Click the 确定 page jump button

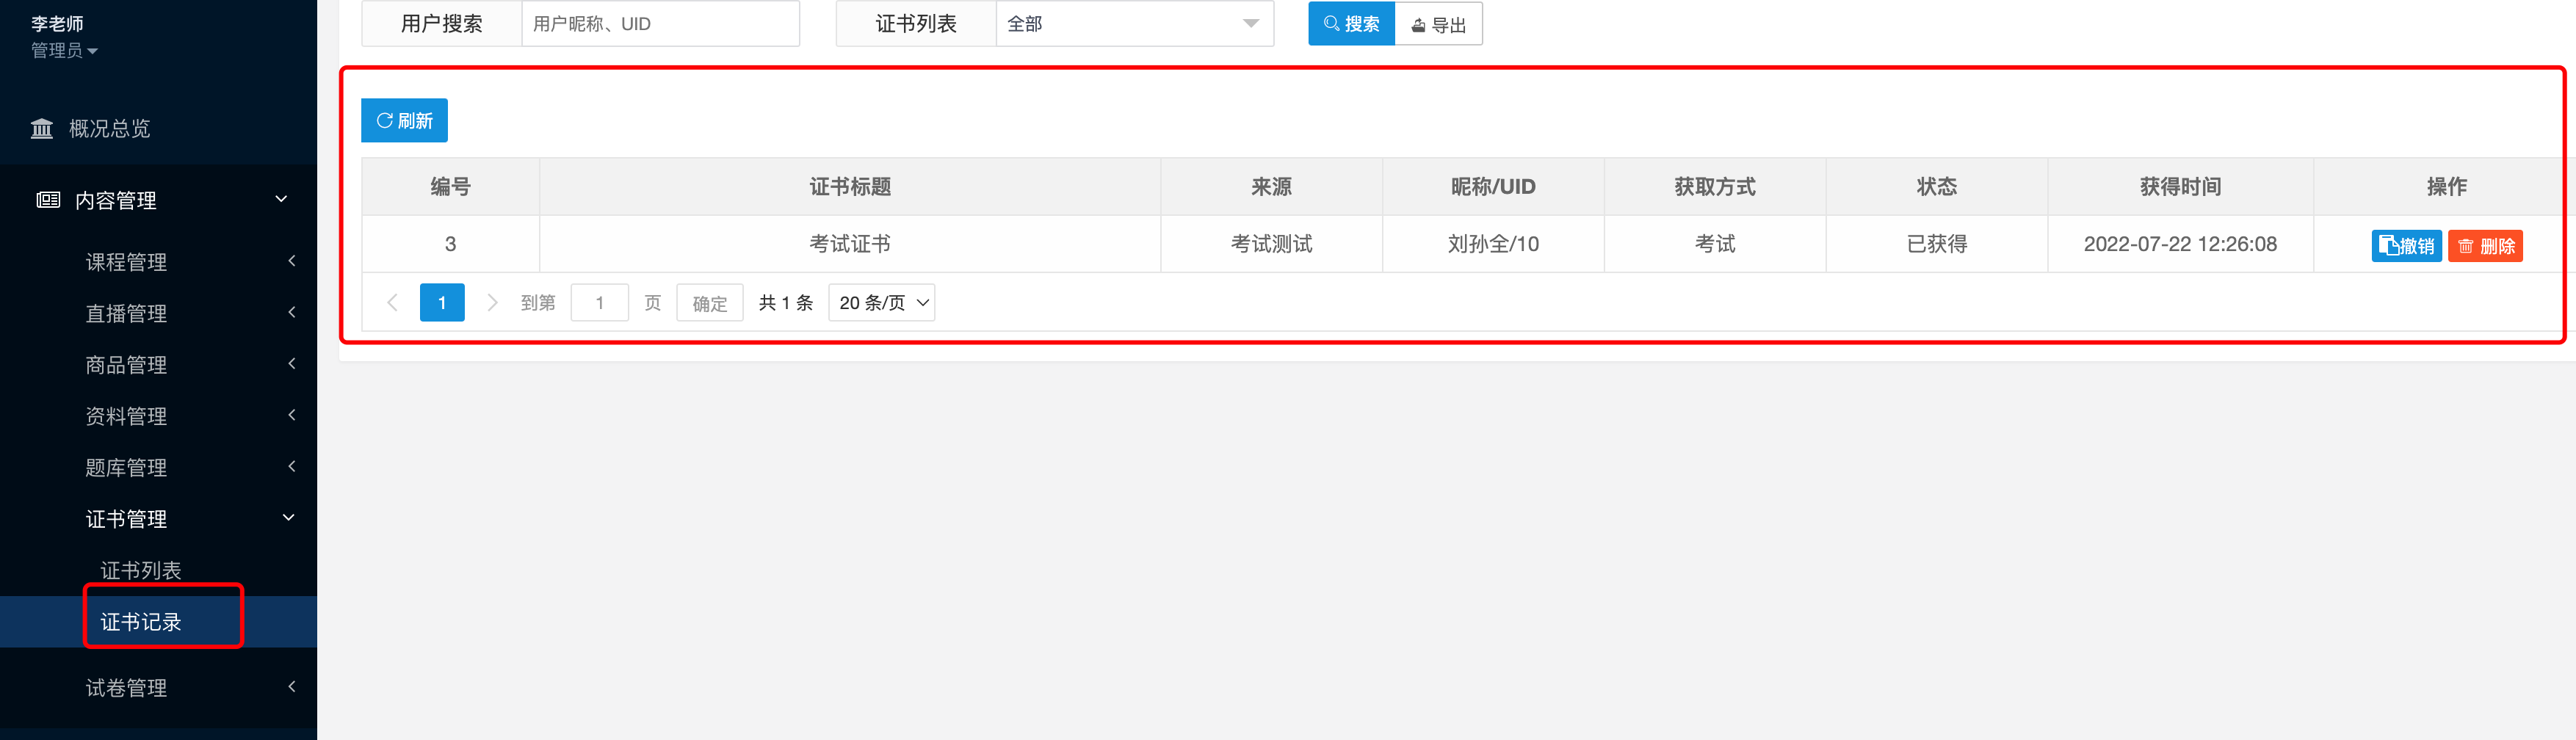tap(709, 303)
